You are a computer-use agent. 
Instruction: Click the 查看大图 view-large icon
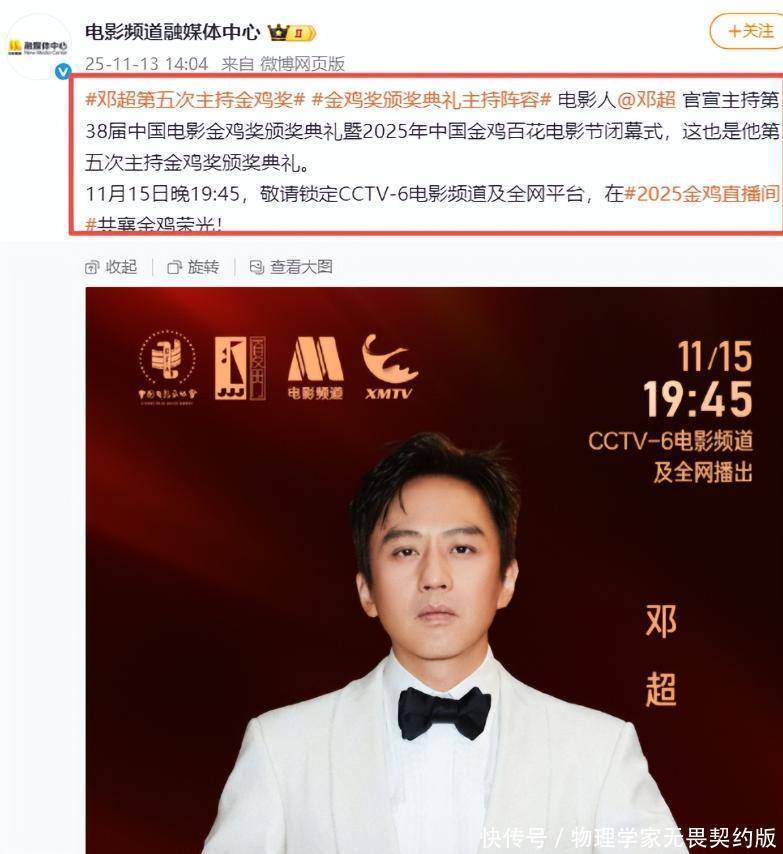click(x=256, y=267)
